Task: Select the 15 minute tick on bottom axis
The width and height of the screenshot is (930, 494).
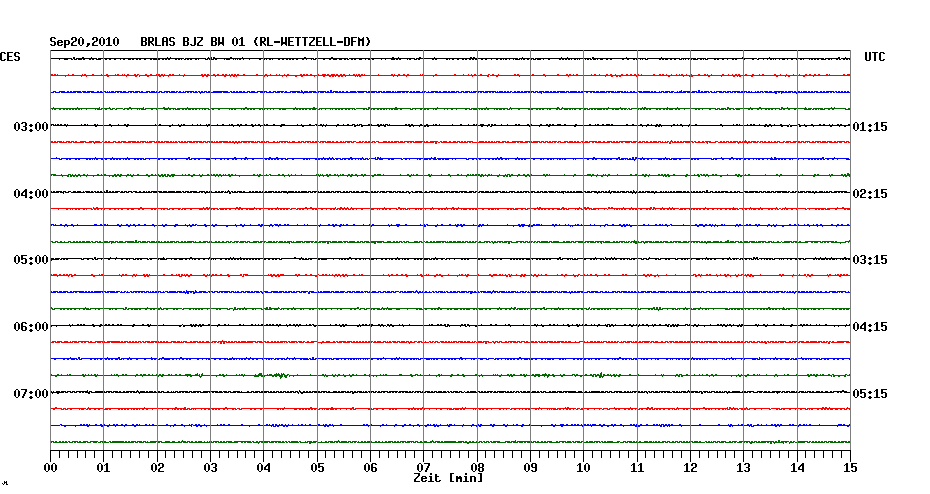Action: click(849, 468)
